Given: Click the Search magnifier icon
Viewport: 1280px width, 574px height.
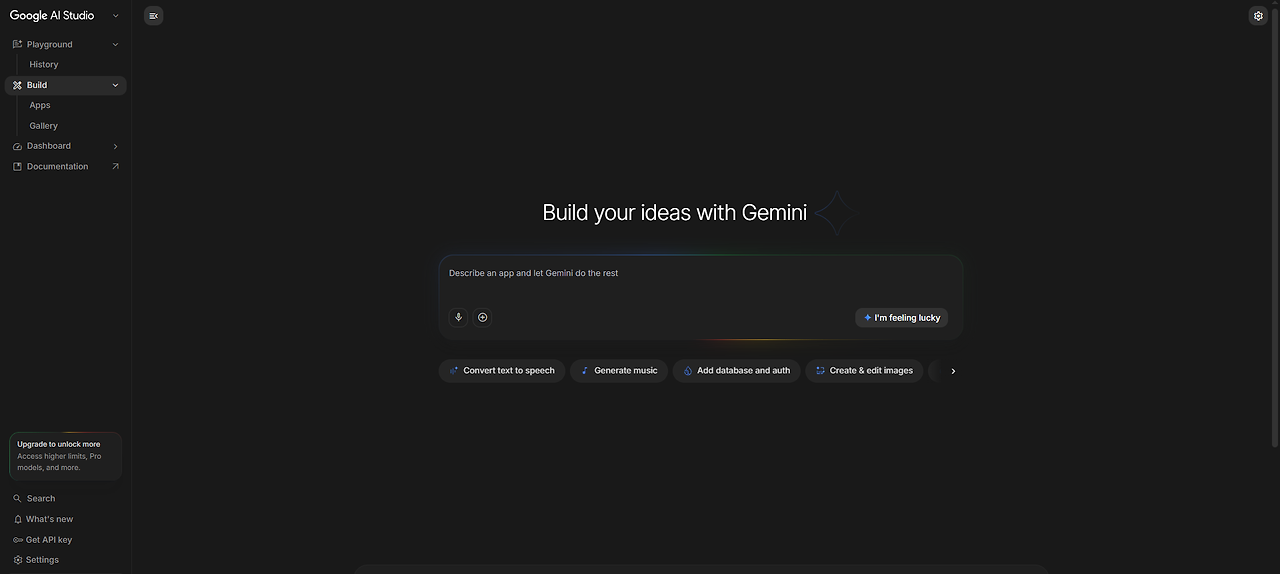Looking at the screenshot, I should pos(17,498).
